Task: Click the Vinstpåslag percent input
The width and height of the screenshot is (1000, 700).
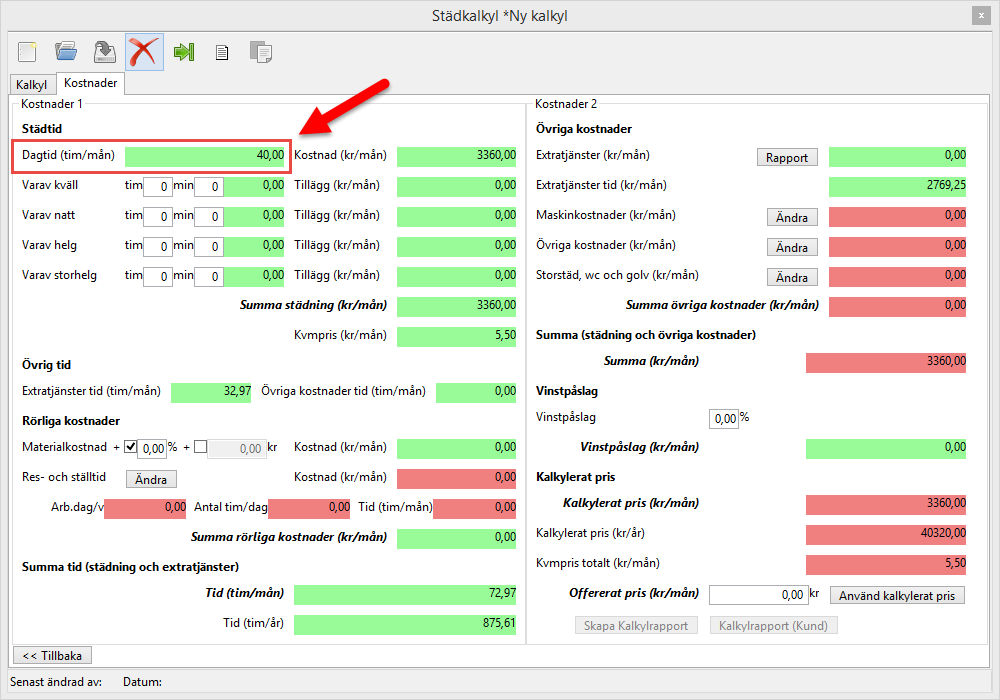Action: coord(723,418)
